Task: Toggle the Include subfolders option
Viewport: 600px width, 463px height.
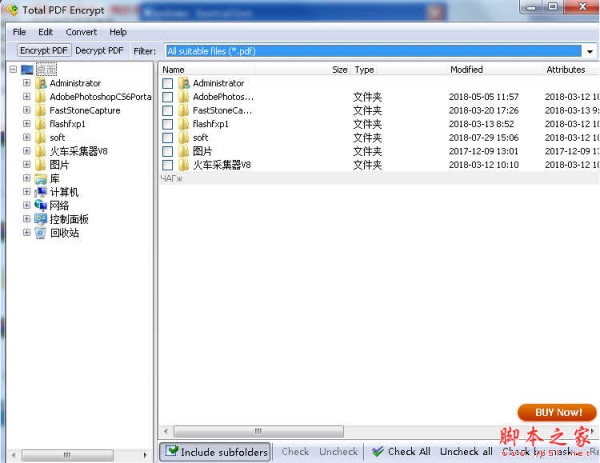Action: tap(215, 452)
